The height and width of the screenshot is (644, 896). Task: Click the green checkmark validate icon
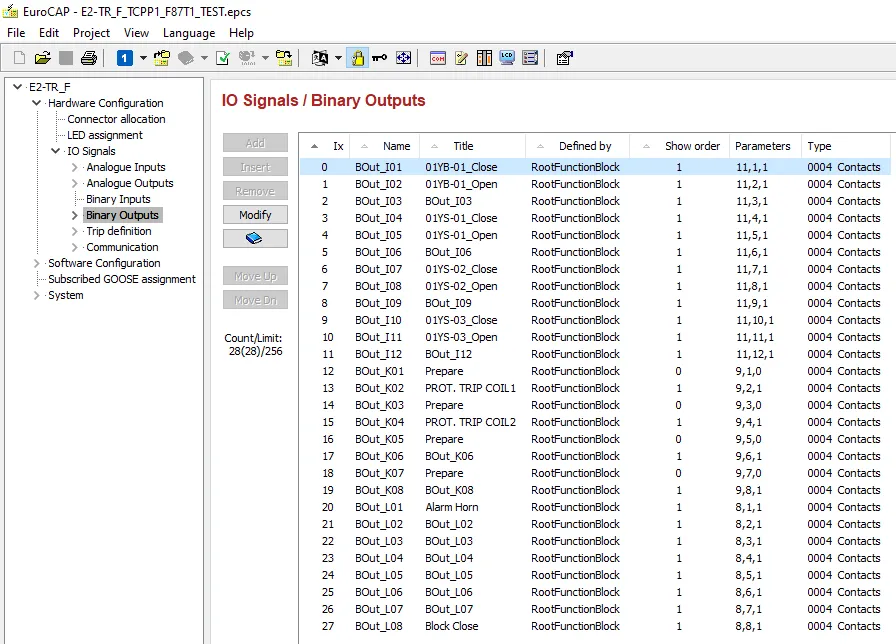coord(223,58)
